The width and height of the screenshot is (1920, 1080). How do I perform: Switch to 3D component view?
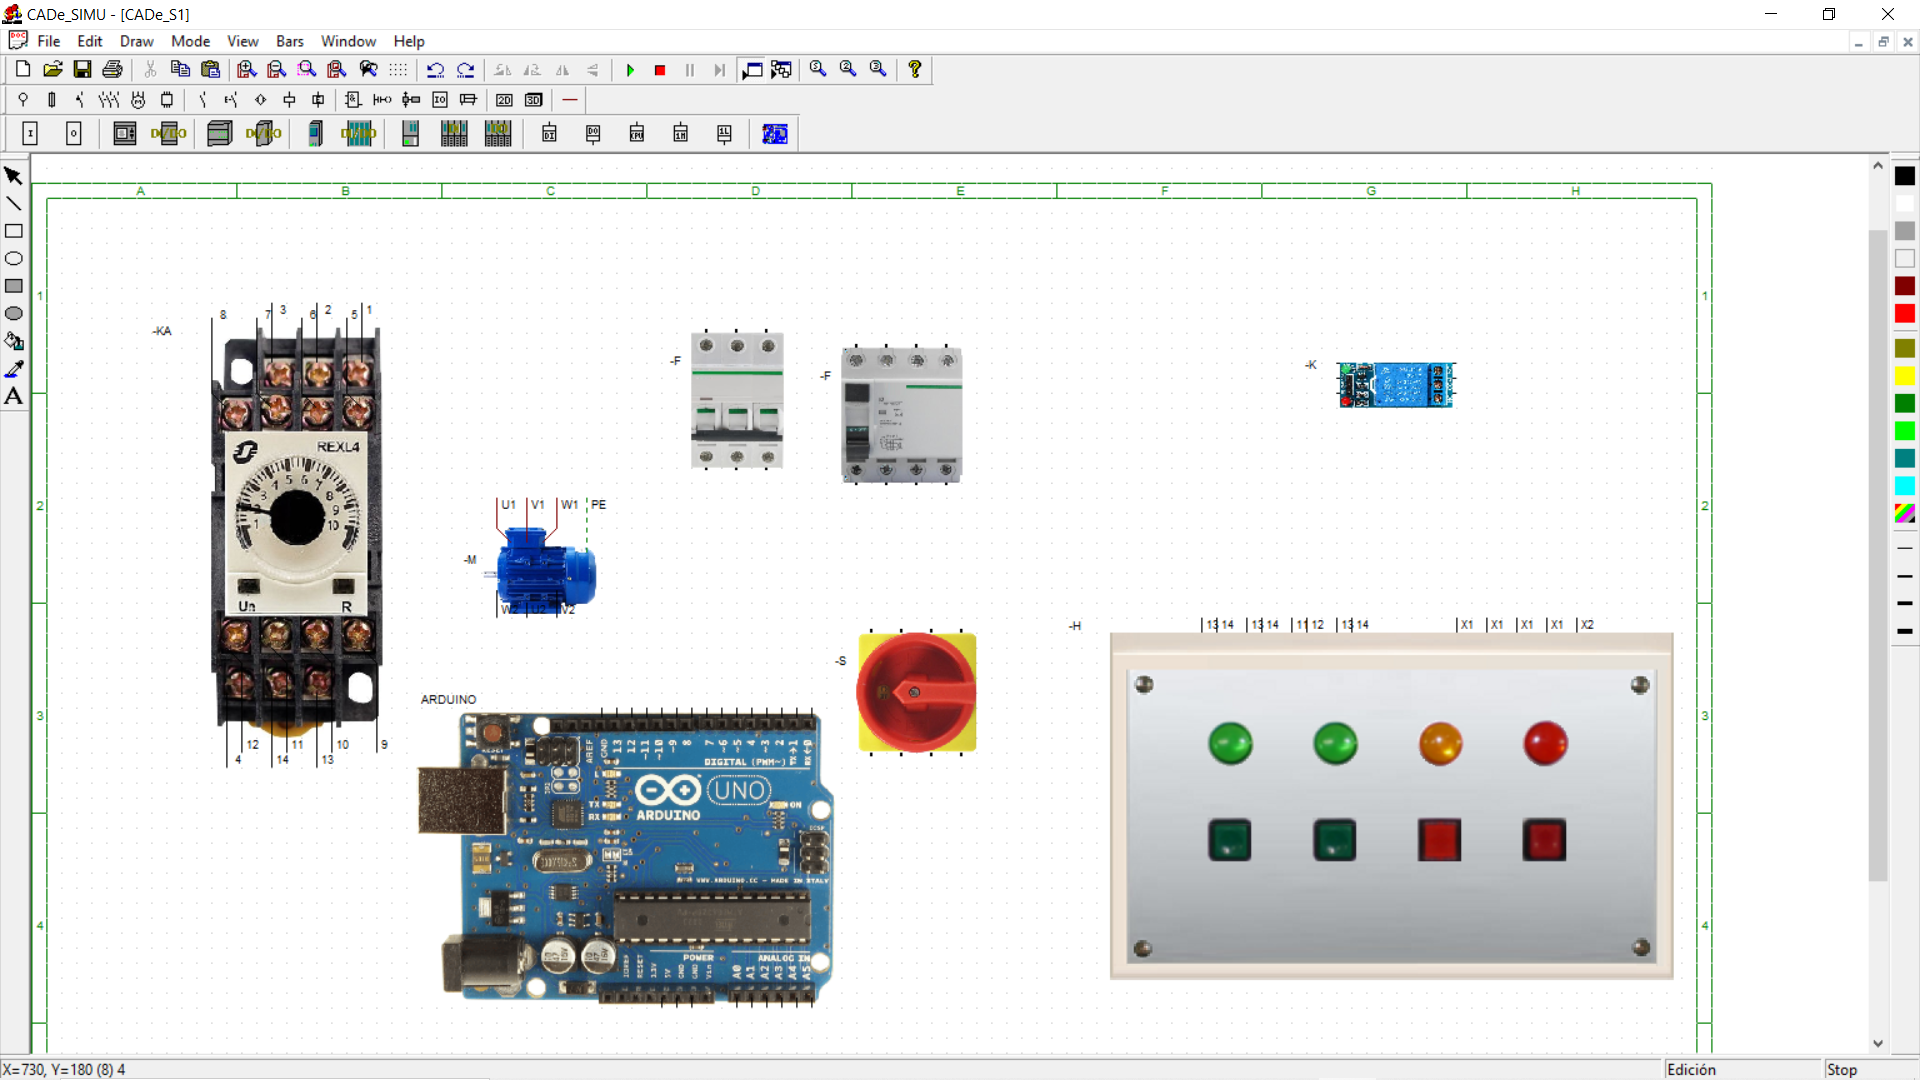point(534,100)
